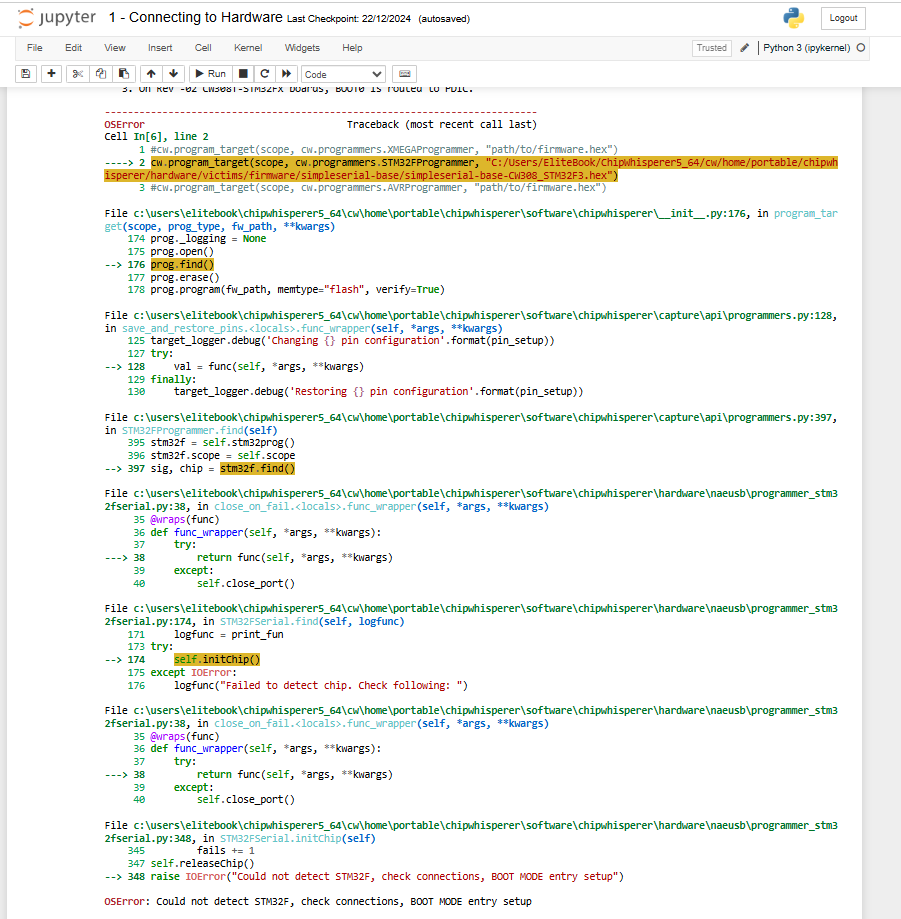Click the highlighted cw.program_target STM32FProgrammer call

coord(471,169)
